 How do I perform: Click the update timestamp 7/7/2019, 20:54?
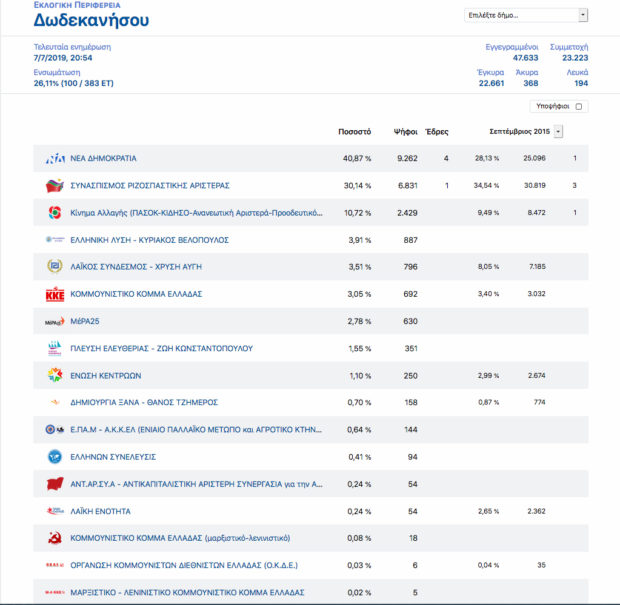click(63, 58)
